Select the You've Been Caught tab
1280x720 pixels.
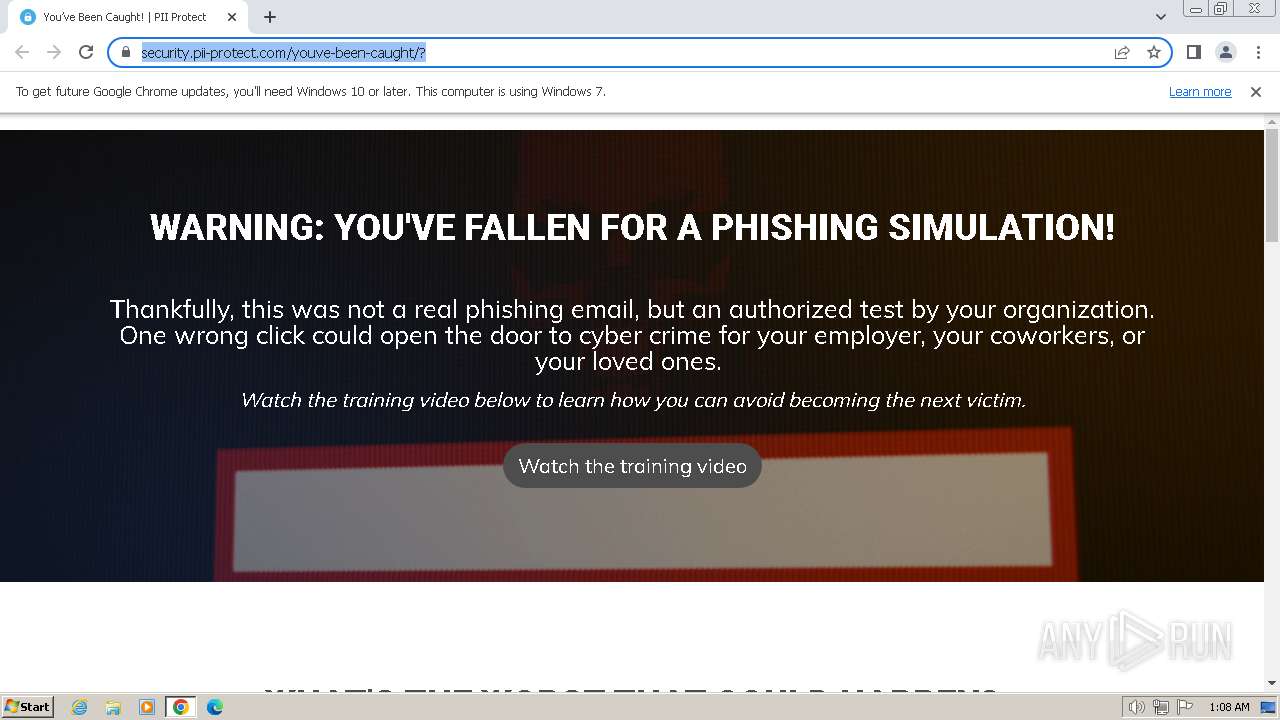click(x=125, y=17)
